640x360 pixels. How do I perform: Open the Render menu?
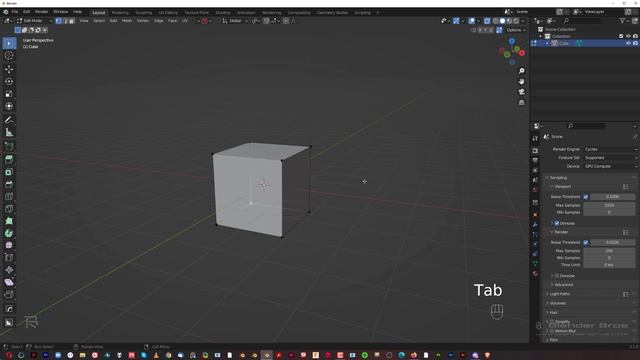click(x=41, y=12)
